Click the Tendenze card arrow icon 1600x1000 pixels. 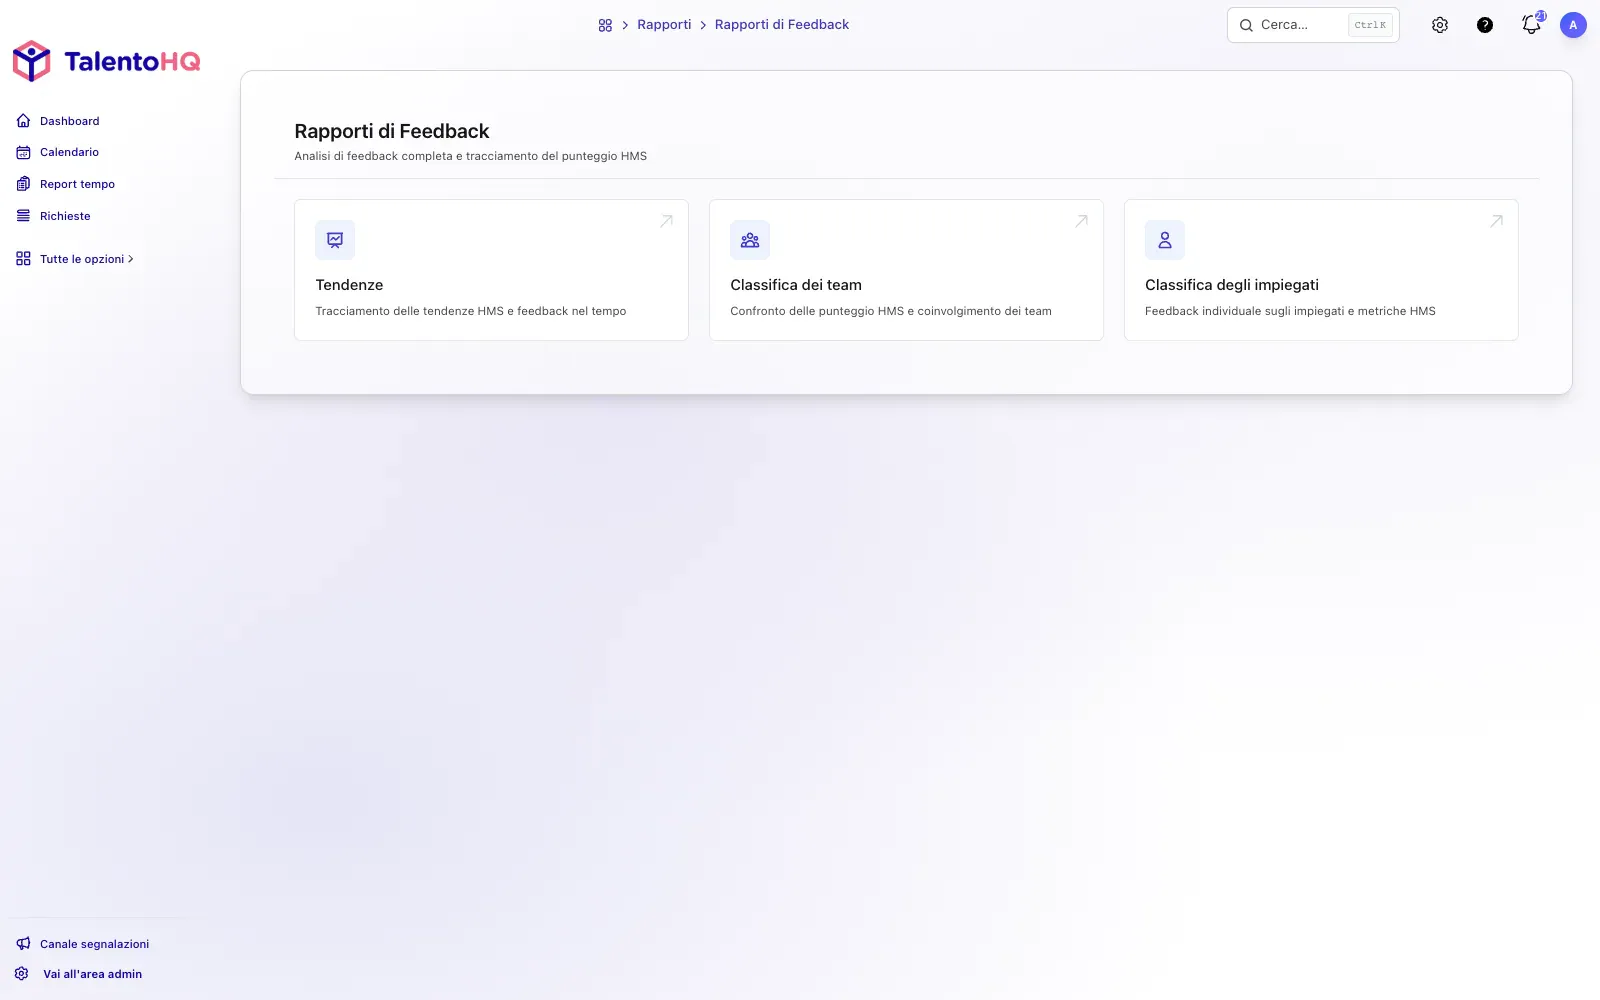tap(666, 221)
